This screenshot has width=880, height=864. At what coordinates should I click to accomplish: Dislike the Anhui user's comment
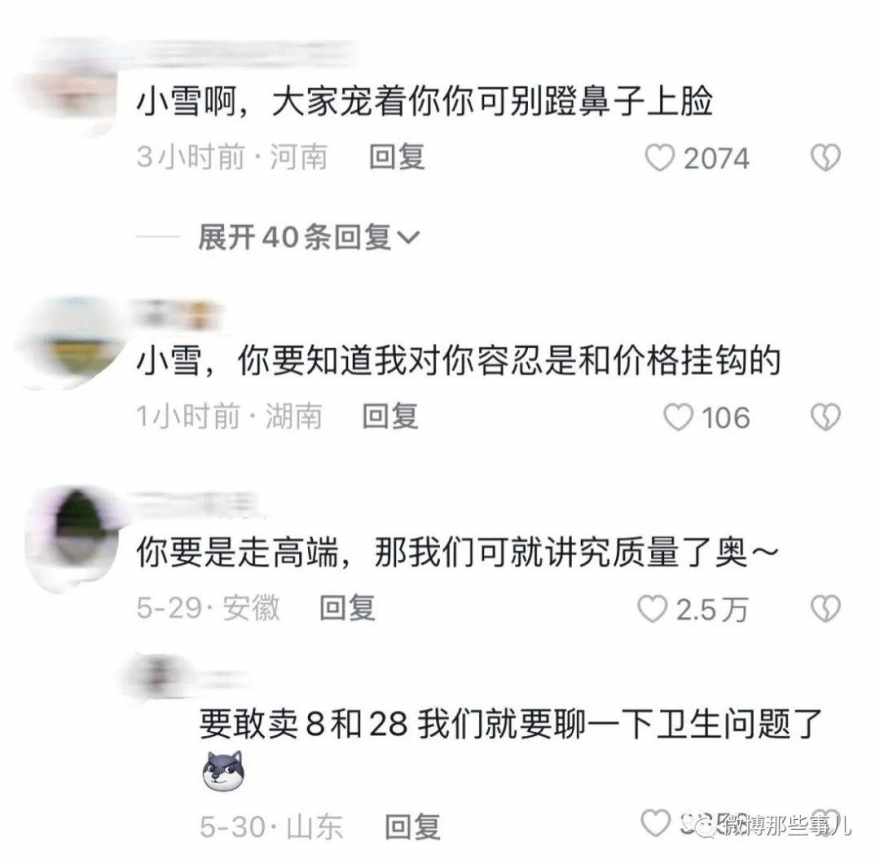pyautogui.click(x=826, y=609)
